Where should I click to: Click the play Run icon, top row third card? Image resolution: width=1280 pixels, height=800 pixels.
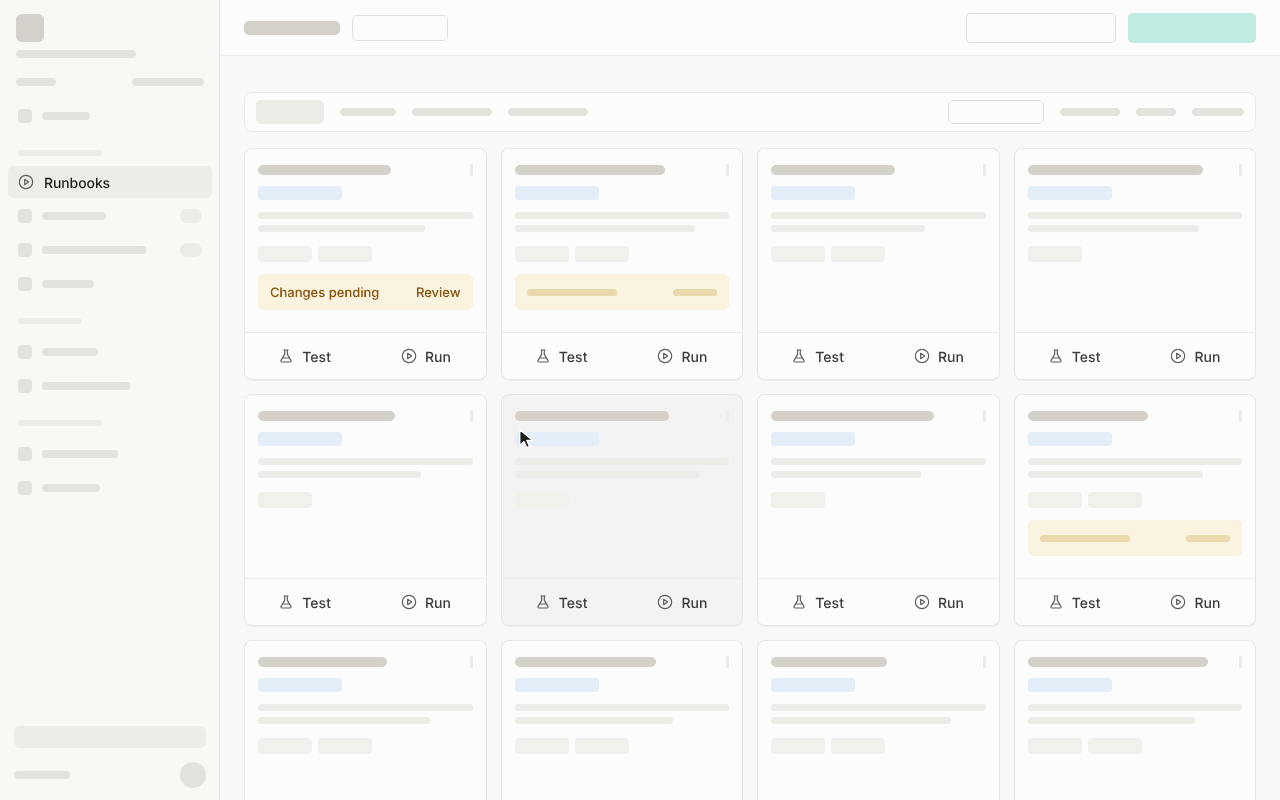pos(922,356)
